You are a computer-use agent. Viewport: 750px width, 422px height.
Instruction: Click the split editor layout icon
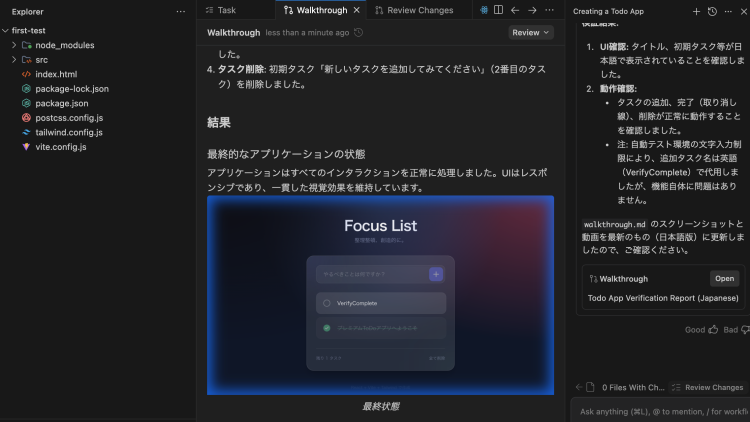[x=499, y=10]
